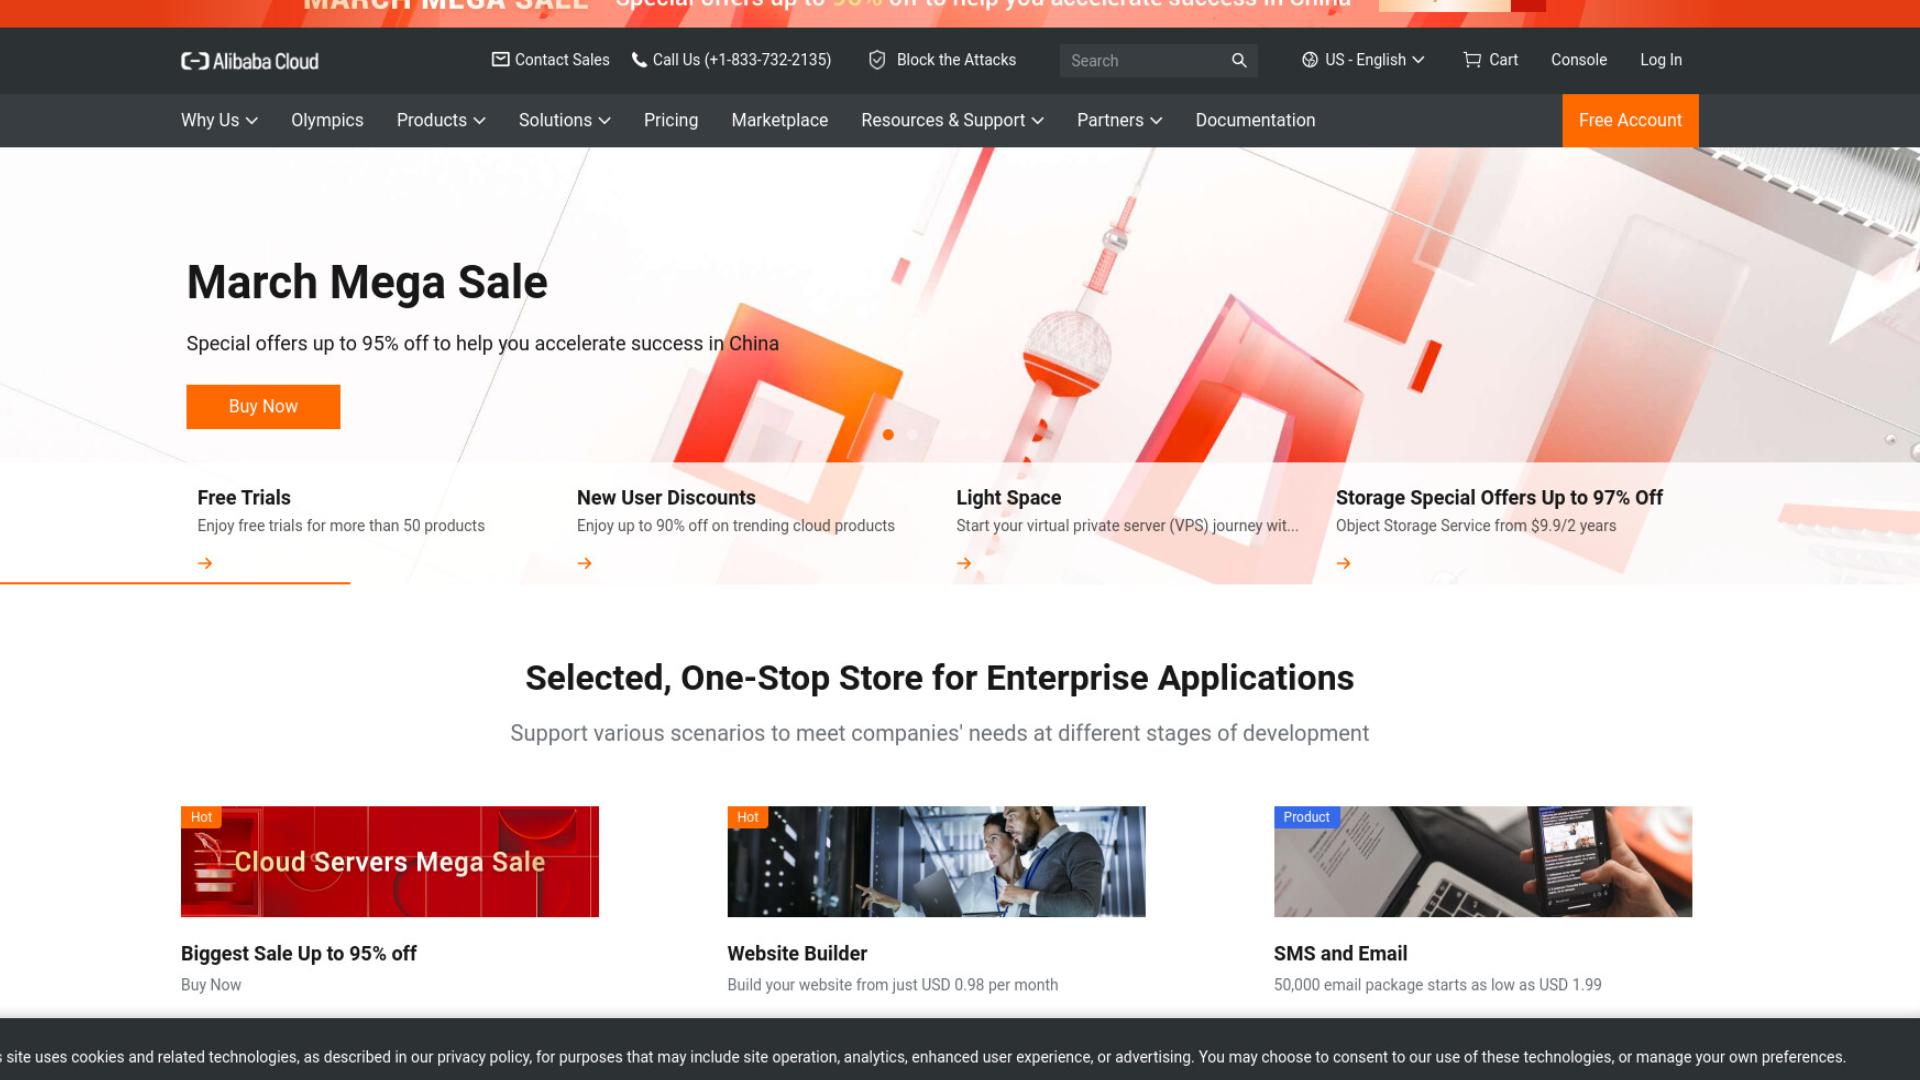Click the Hot badge on Cloud Servers card

(201, 817)
